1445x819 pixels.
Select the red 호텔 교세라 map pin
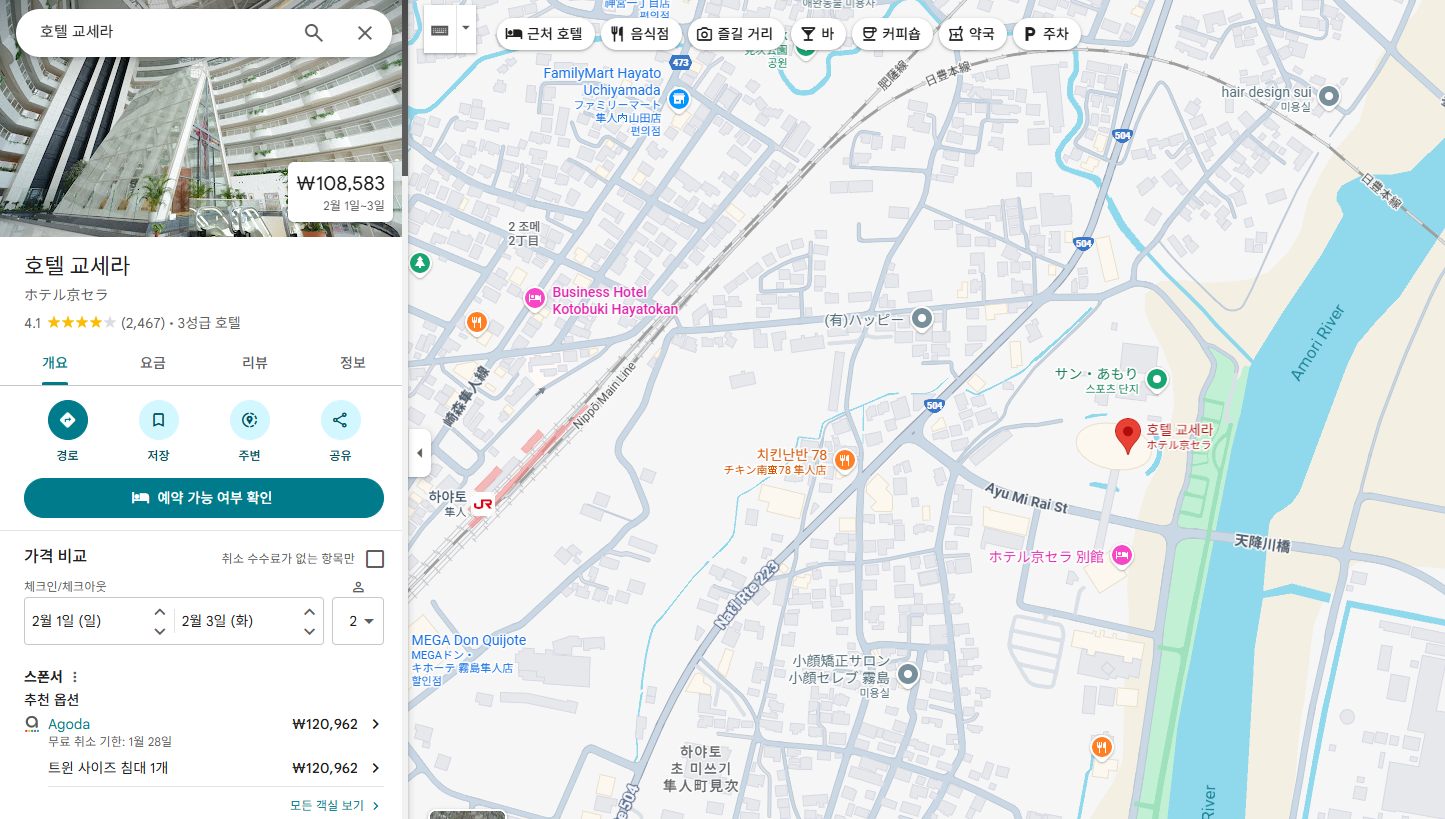(x=1128, y=436)
